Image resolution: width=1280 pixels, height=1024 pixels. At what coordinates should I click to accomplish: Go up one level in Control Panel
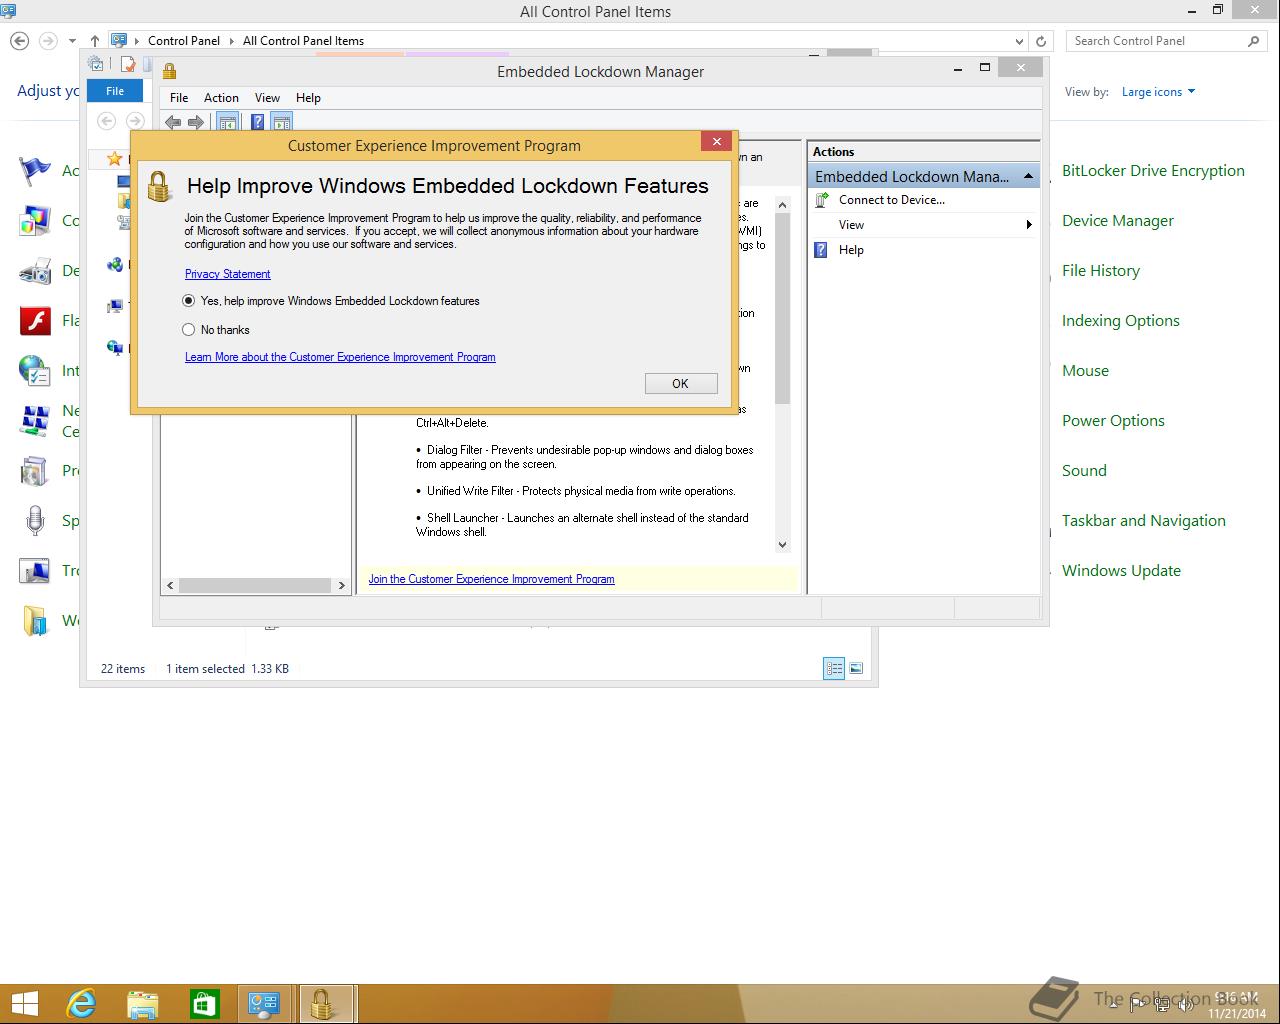click(x=94, y=41)
